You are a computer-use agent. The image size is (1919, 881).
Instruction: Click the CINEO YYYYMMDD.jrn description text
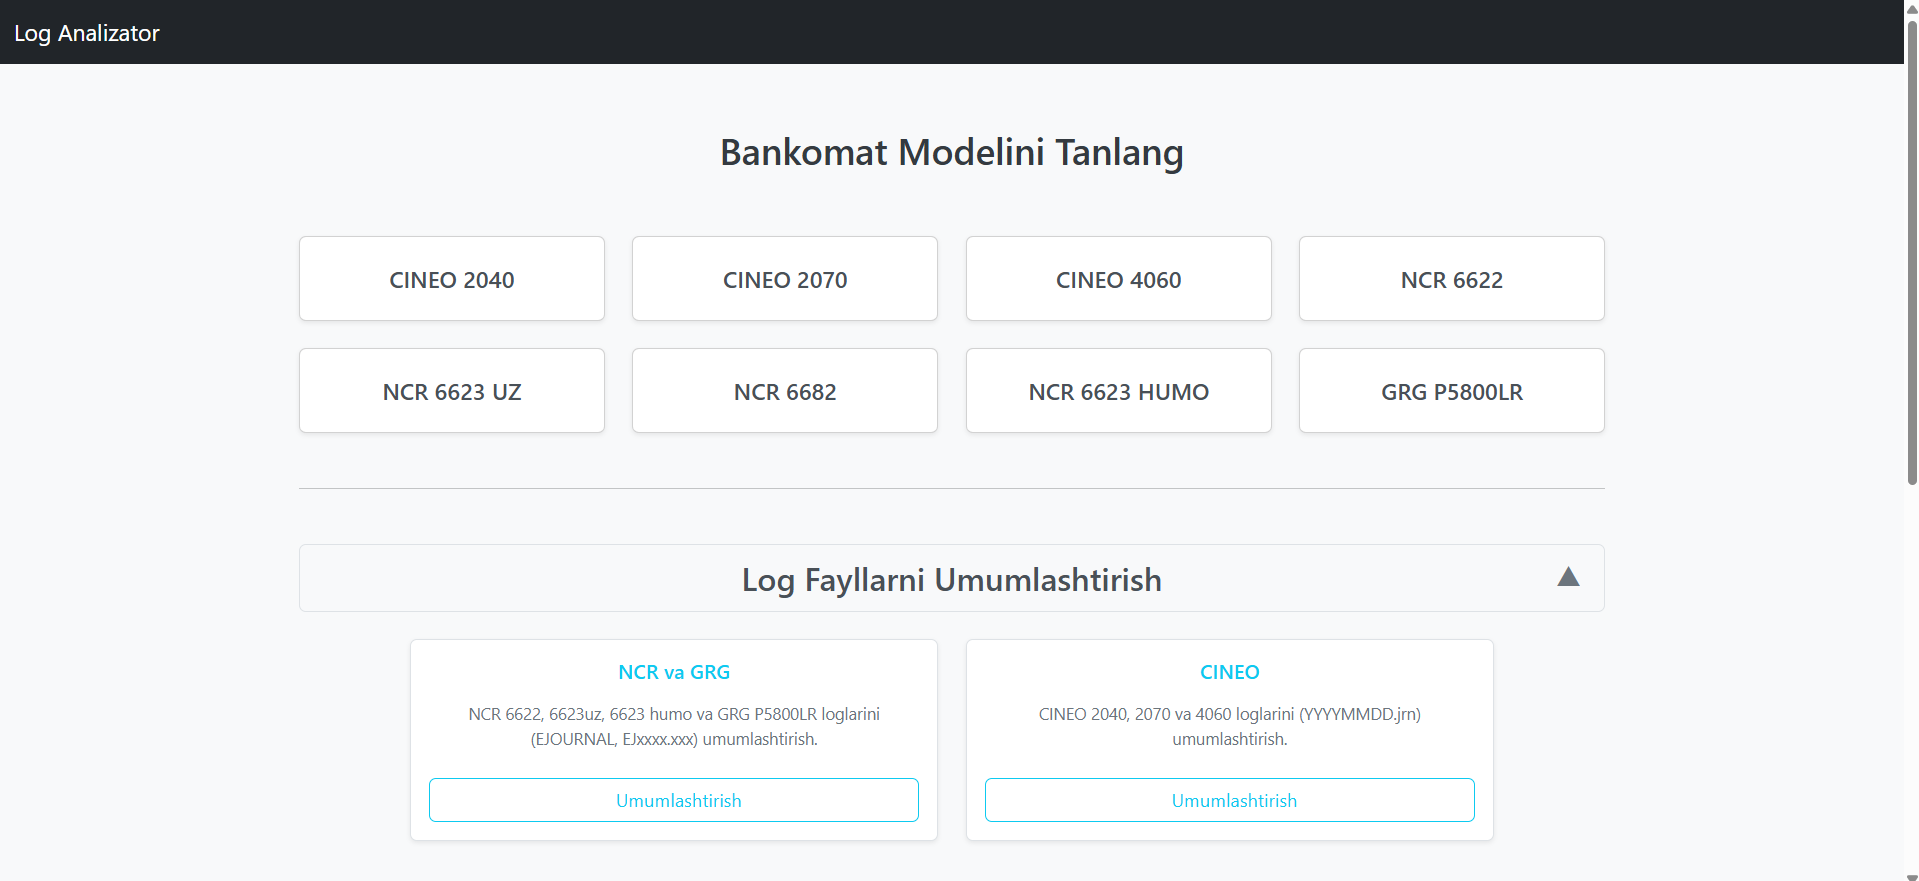pyautogui.click(x=1229, y=726)
